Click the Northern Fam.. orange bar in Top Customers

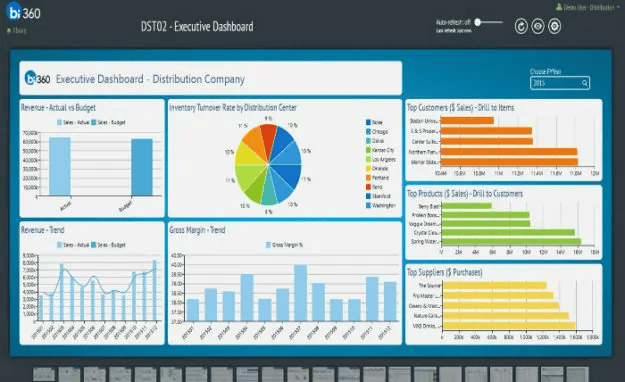coord(509,152)
